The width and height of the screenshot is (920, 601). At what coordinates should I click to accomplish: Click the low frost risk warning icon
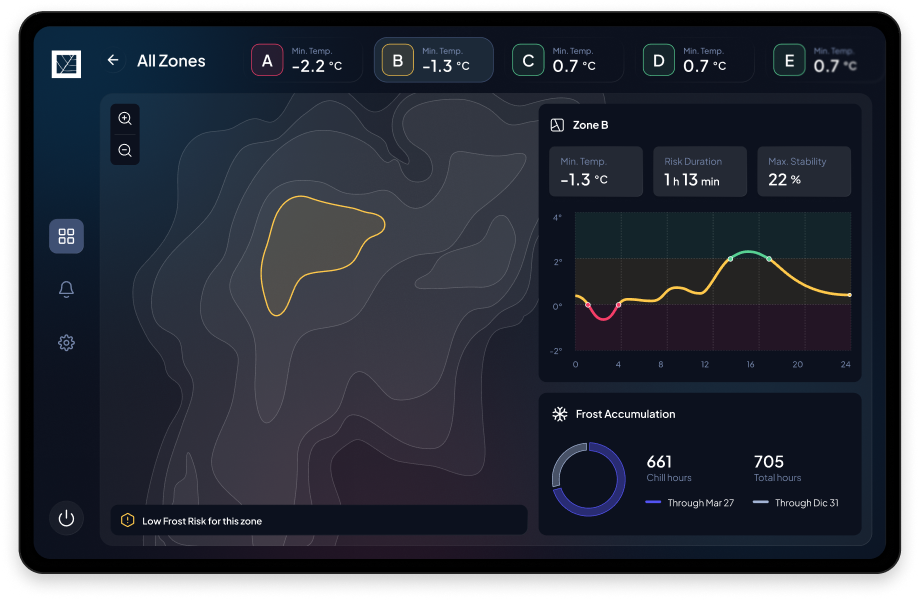(127, 521)
